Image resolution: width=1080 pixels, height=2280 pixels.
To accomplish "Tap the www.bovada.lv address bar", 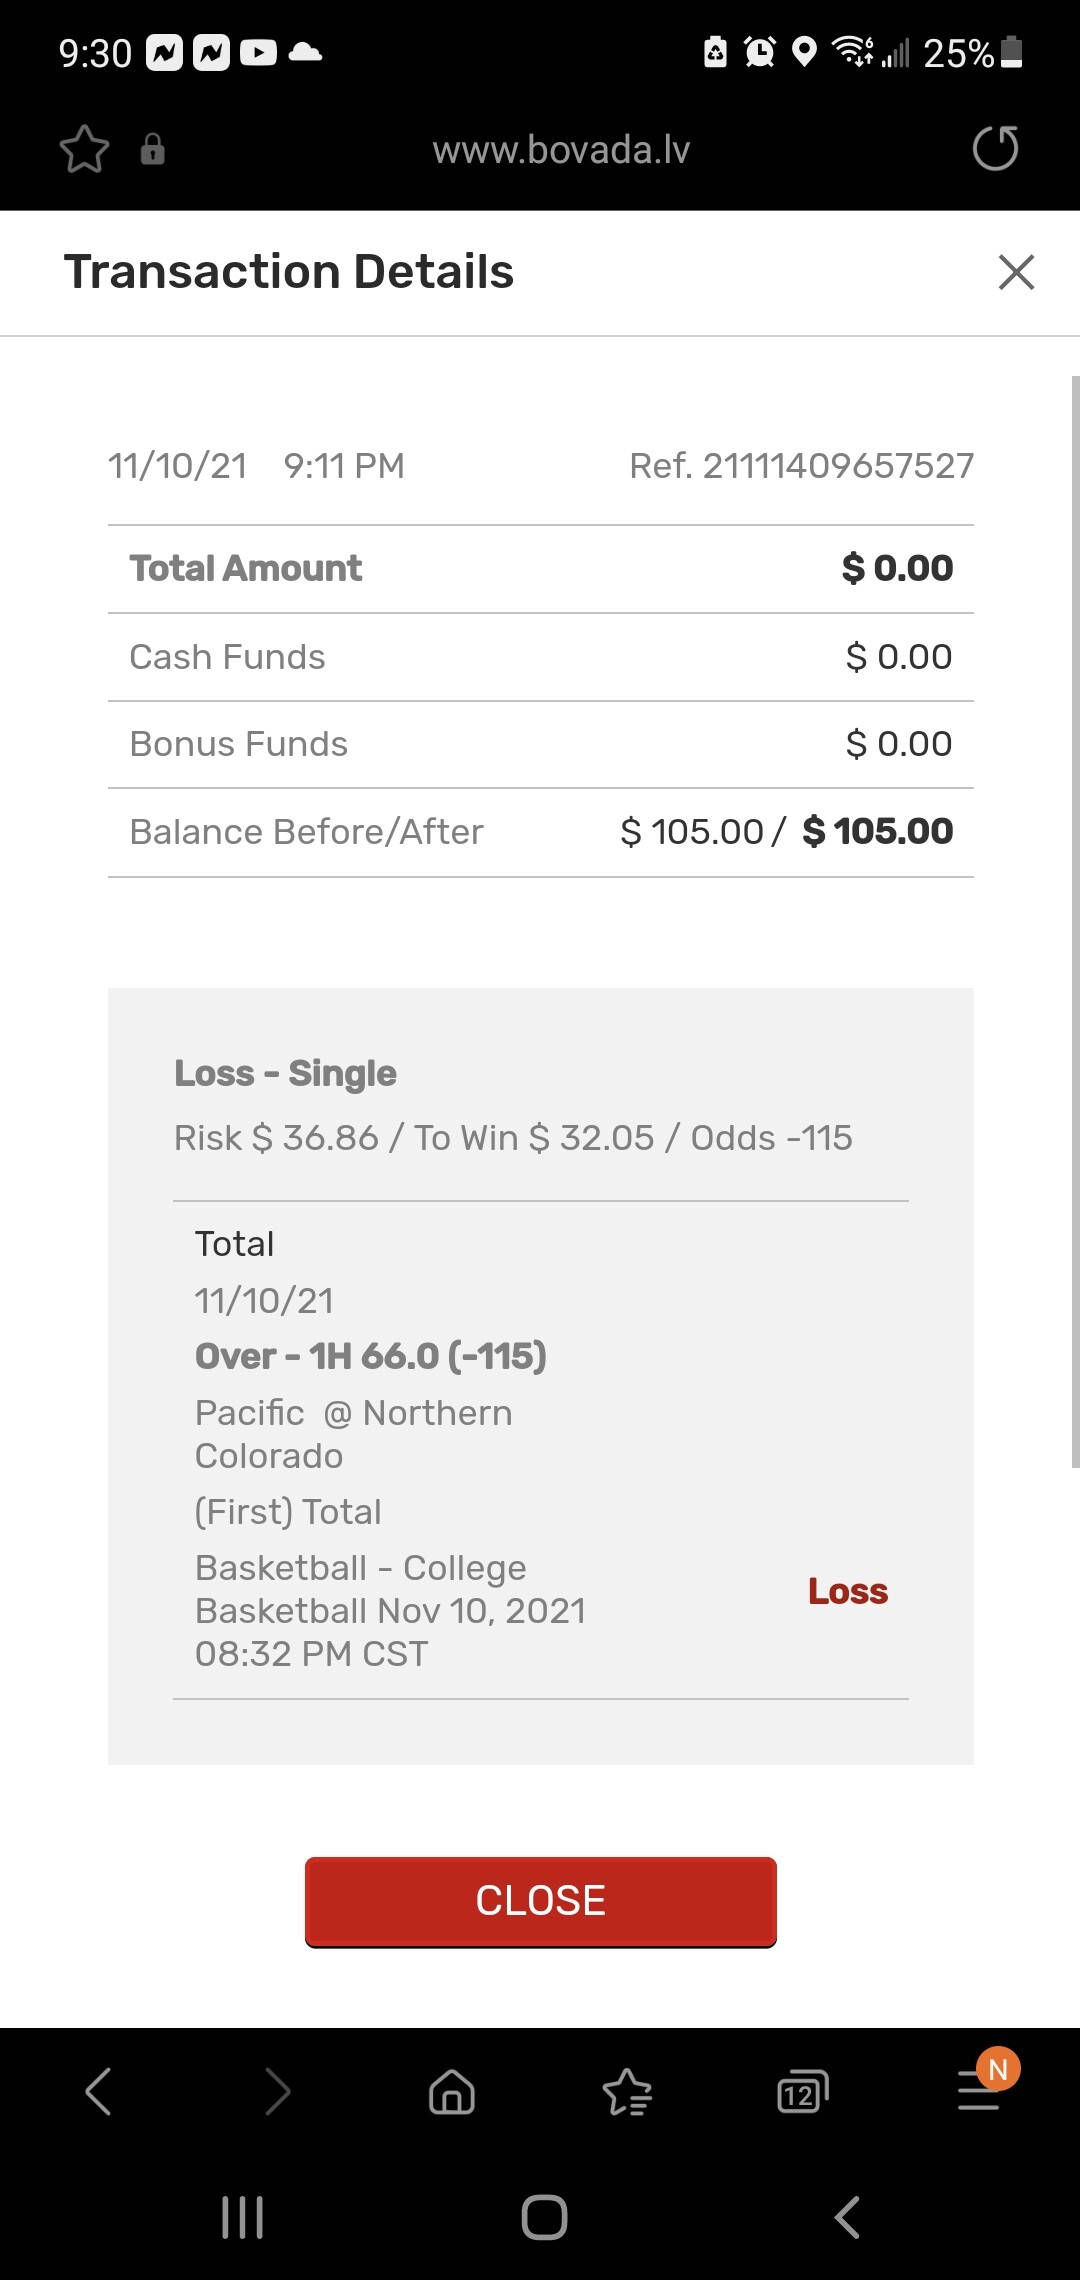I will [x=561, y=150].
